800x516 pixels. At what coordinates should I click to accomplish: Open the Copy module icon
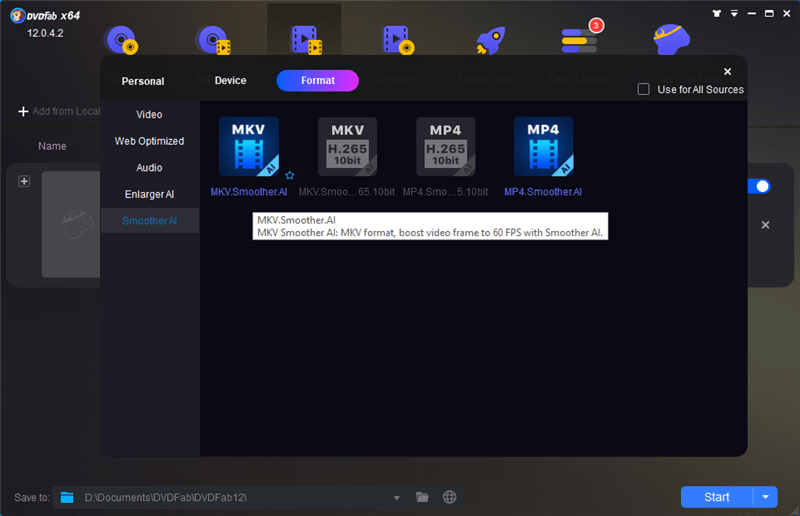coord(121,40)
